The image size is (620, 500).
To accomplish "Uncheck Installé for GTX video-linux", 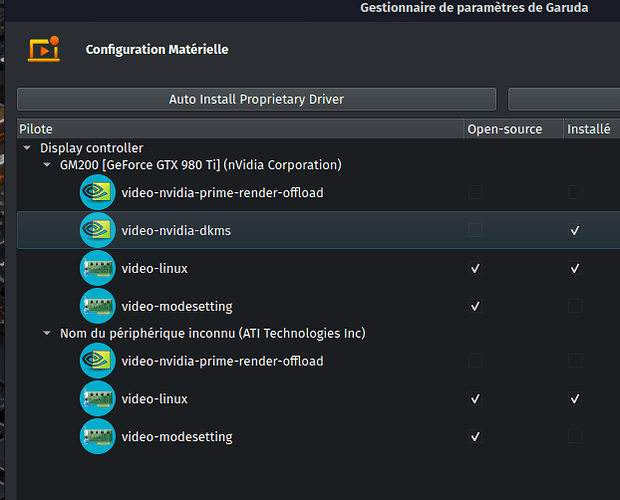I will coord(575,268).
